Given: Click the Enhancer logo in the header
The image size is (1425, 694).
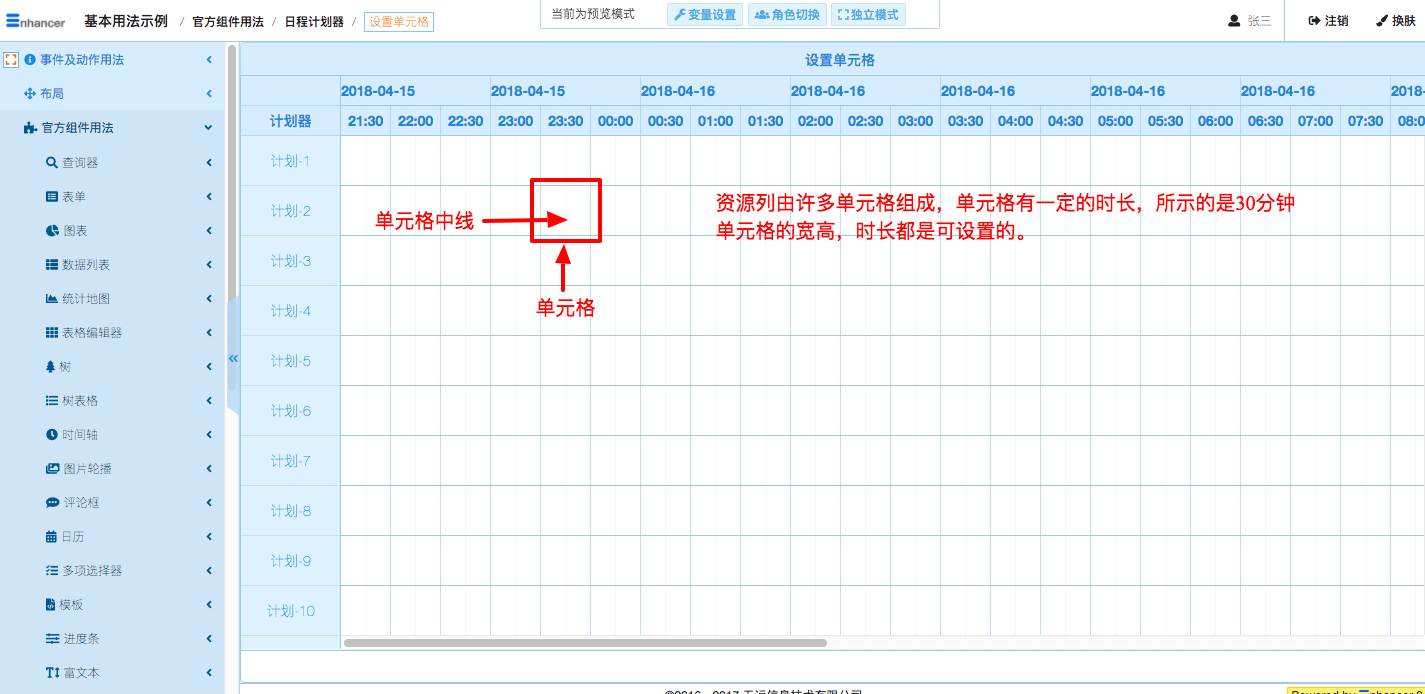Looking at the screenshot, I should (x=38, y=21).
